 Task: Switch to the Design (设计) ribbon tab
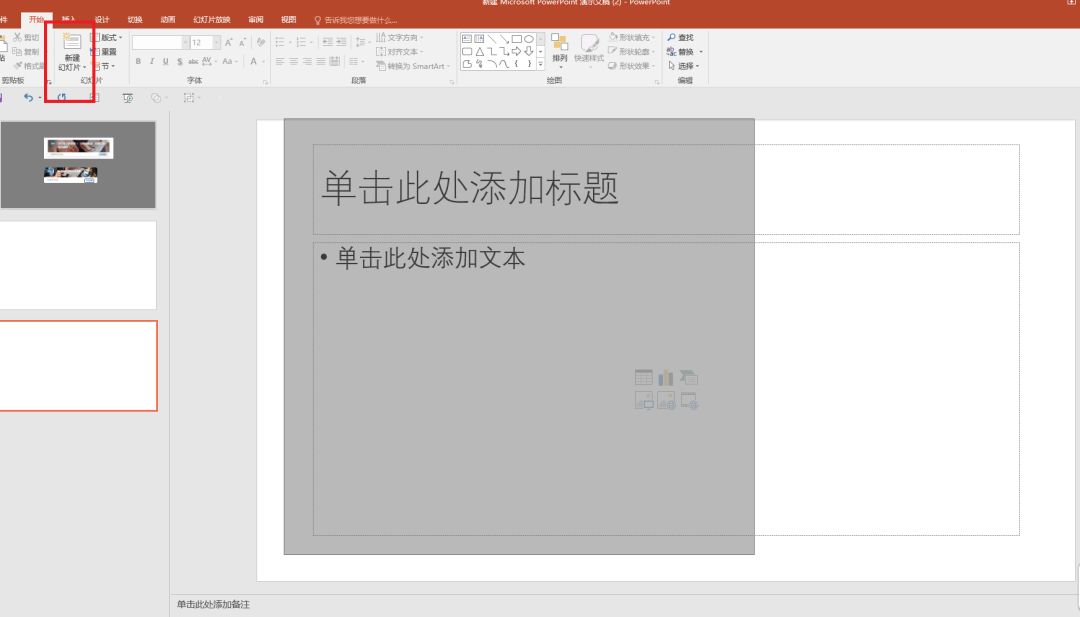(x=102, y=19)
